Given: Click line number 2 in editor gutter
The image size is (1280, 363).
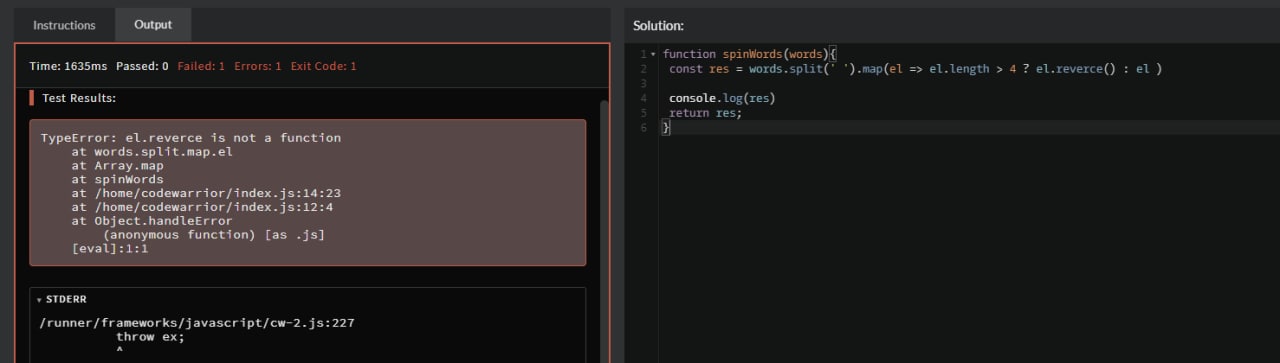Looking at the screenshot, I should 644,69.
